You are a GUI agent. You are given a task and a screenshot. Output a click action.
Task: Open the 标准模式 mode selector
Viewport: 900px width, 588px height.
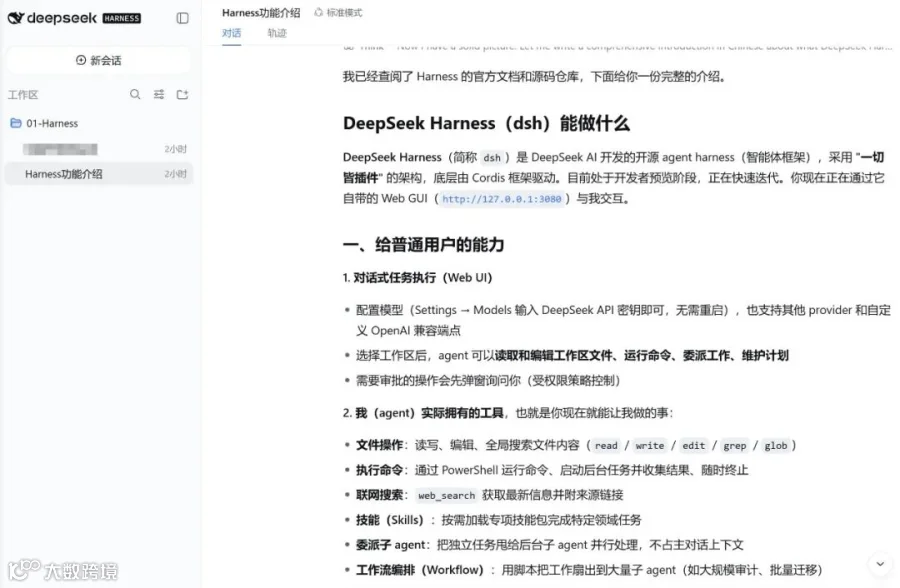tap(339, 13)
